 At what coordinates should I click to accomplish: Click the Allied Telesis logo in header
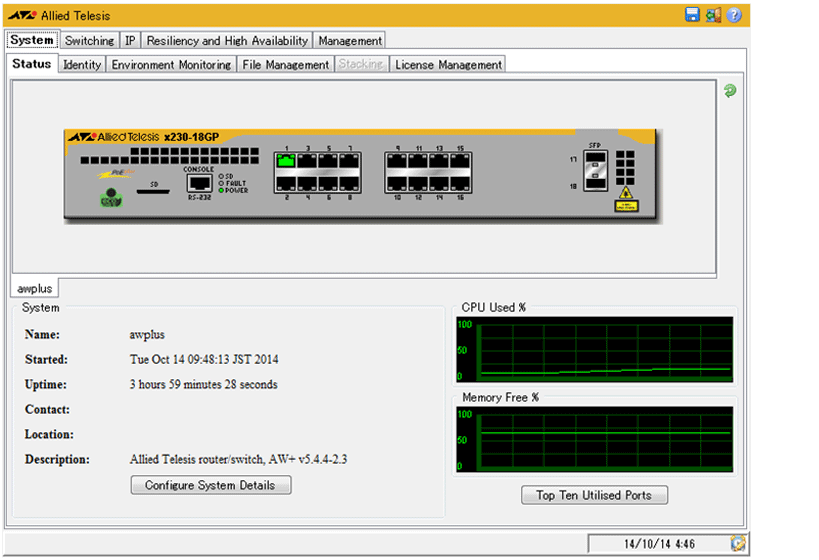click(59, 16)
